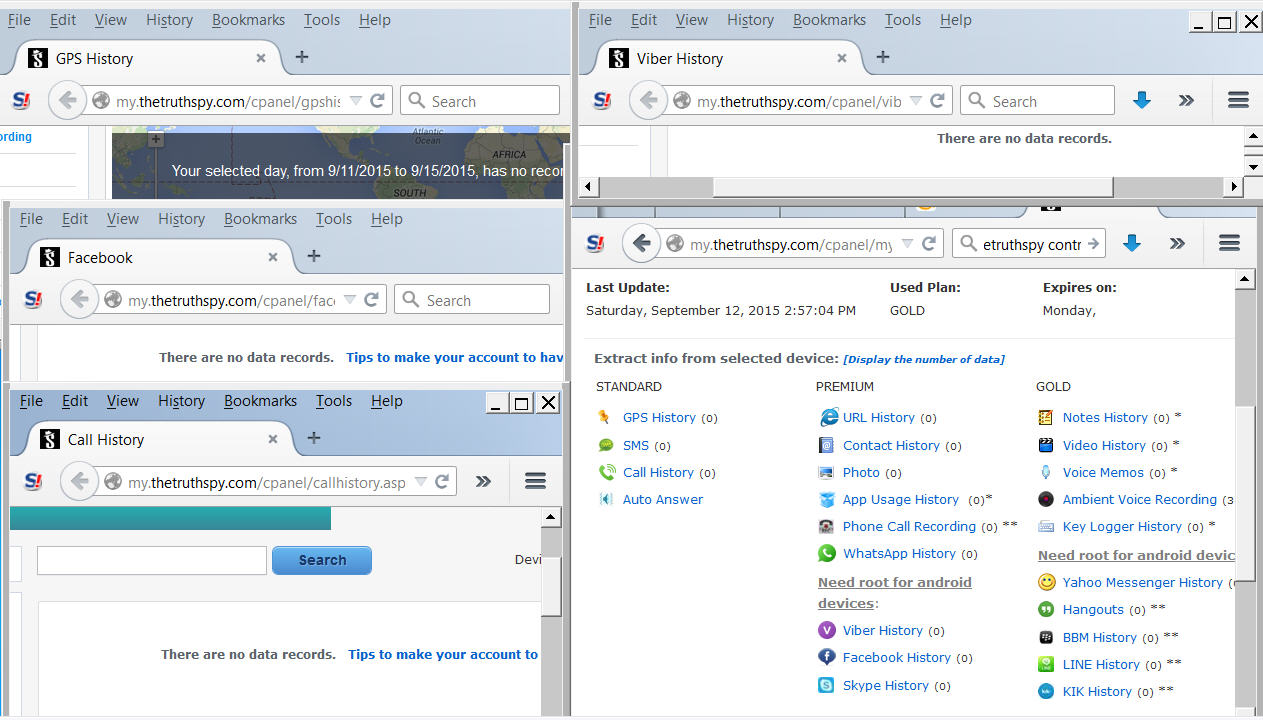This screenshot has width=1263, height=720.
Task: Show more toolbar items in Call History window
Action: pos(483,482)
